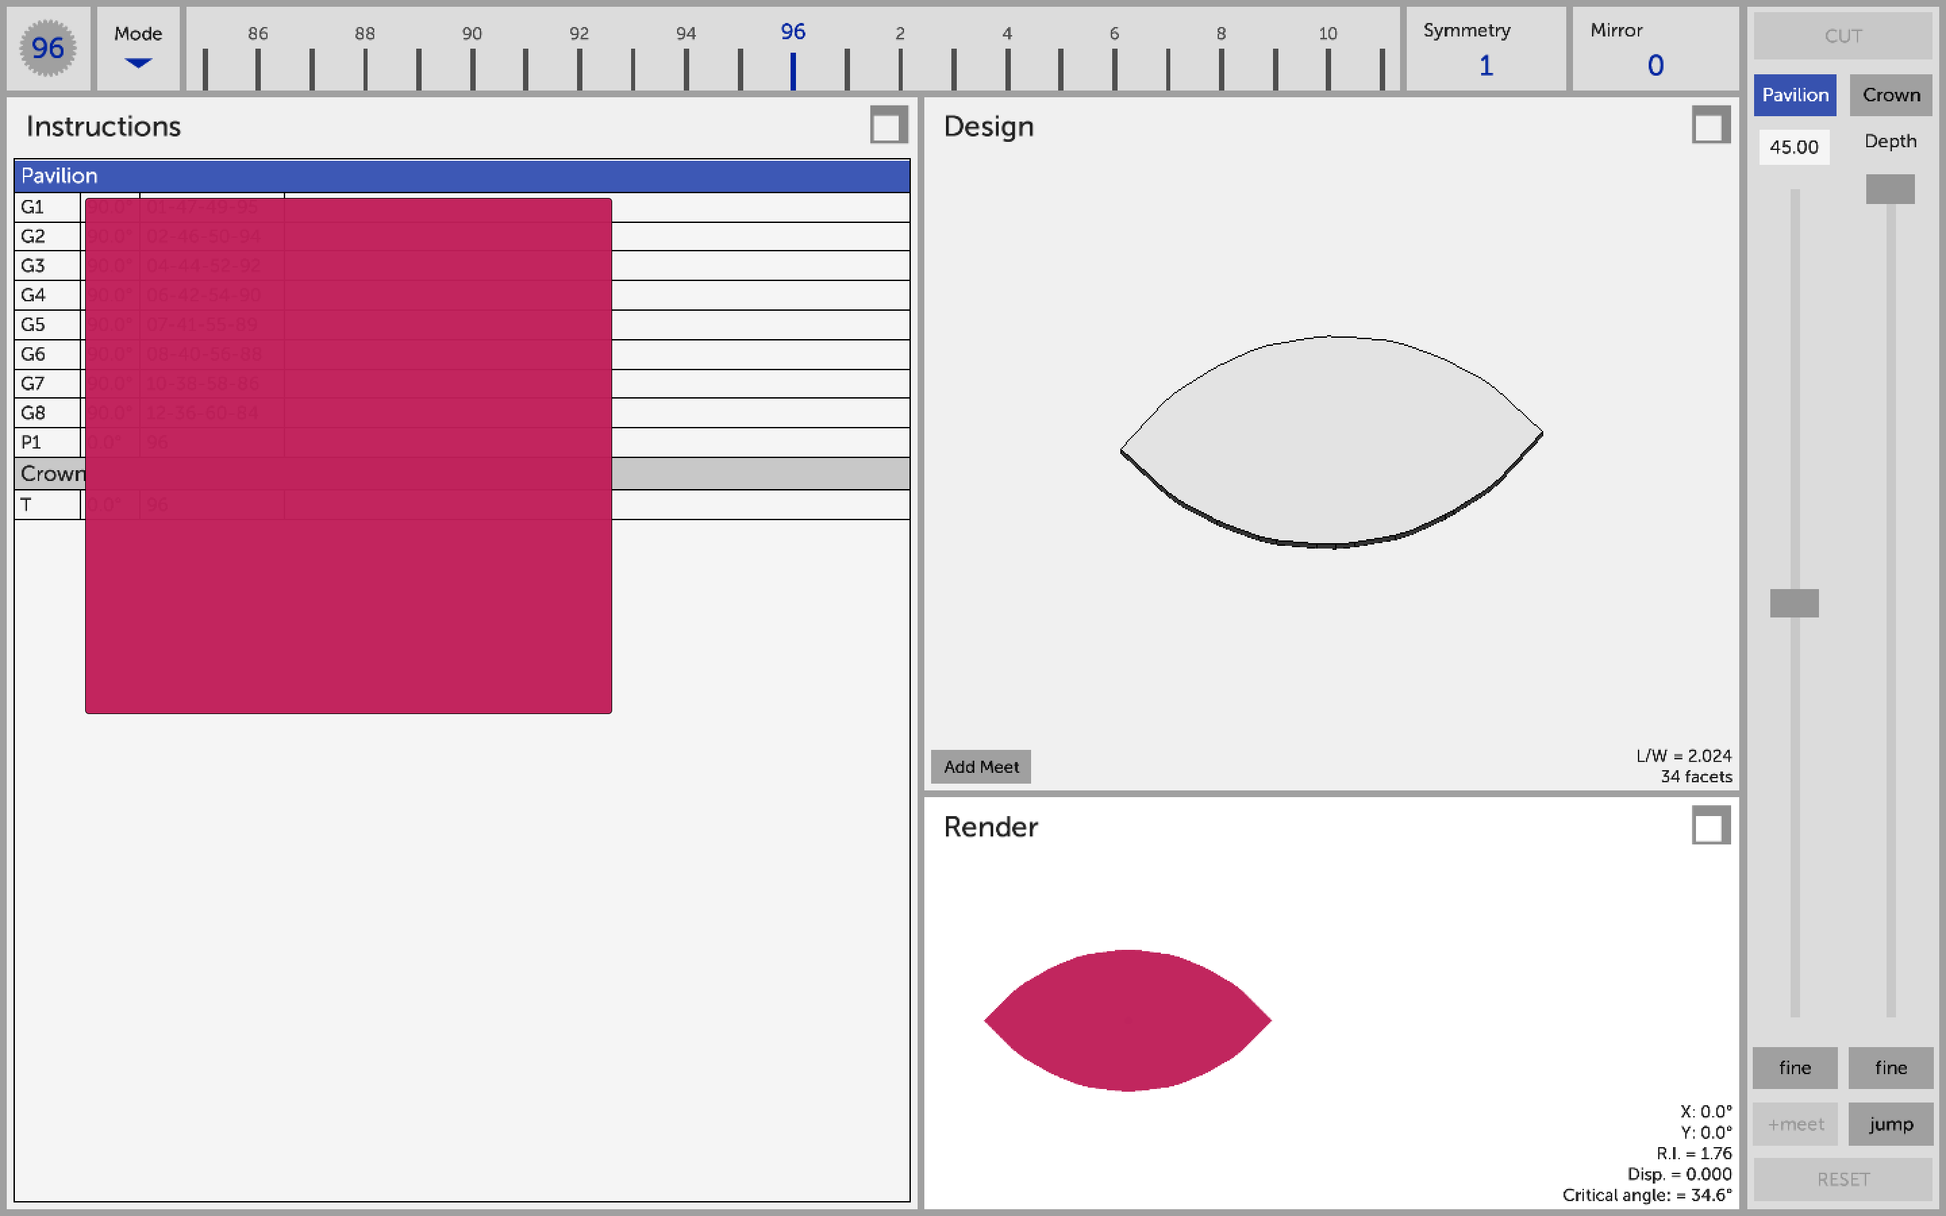Toggle fine mode under Depth slider
The width and height of the screenshot is (1946, 1216).
tap(1890, 1068)
